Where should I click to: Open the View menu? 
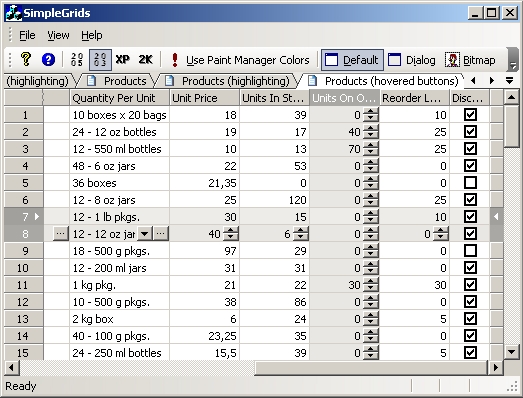pos(58,35)
